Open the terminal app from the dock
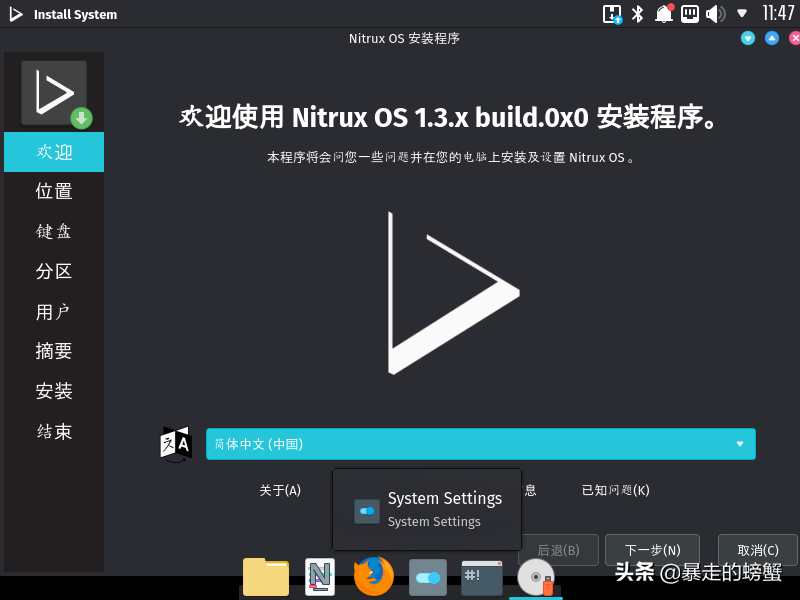The width and height of the screenshot is (800, 600). [x=481, y=577]
